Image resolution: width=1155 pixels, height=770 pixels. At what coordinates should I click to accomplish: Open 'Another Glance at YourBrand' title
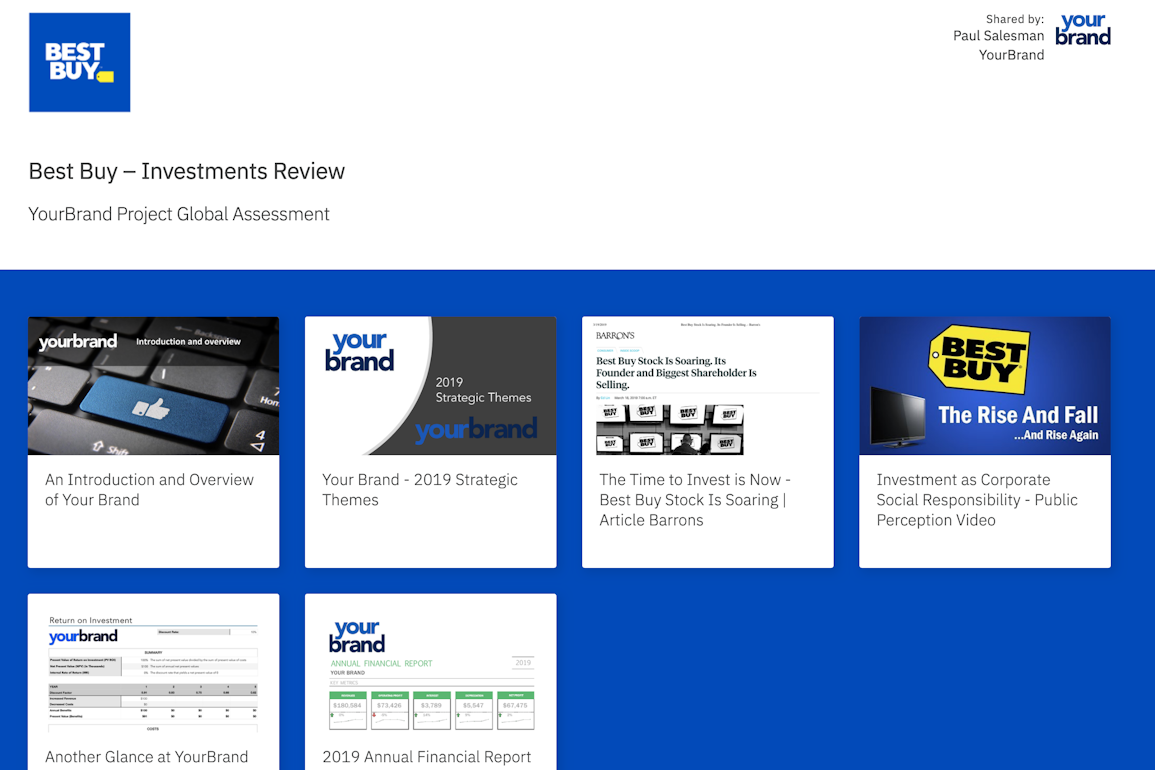point(147,757)
